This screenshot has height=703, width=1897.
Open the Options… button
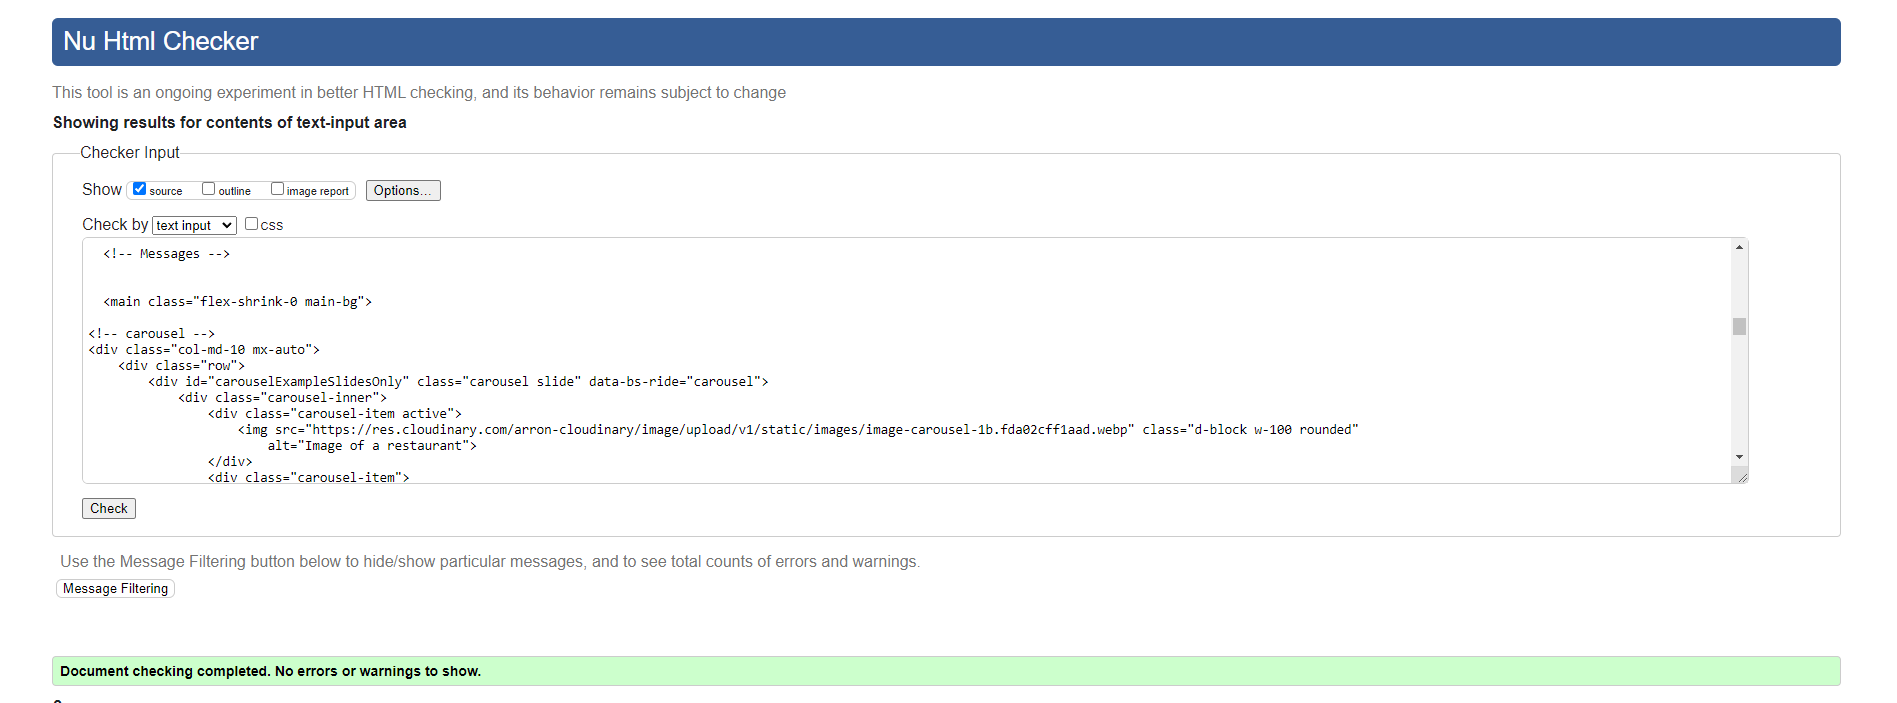tap(403, 190)
